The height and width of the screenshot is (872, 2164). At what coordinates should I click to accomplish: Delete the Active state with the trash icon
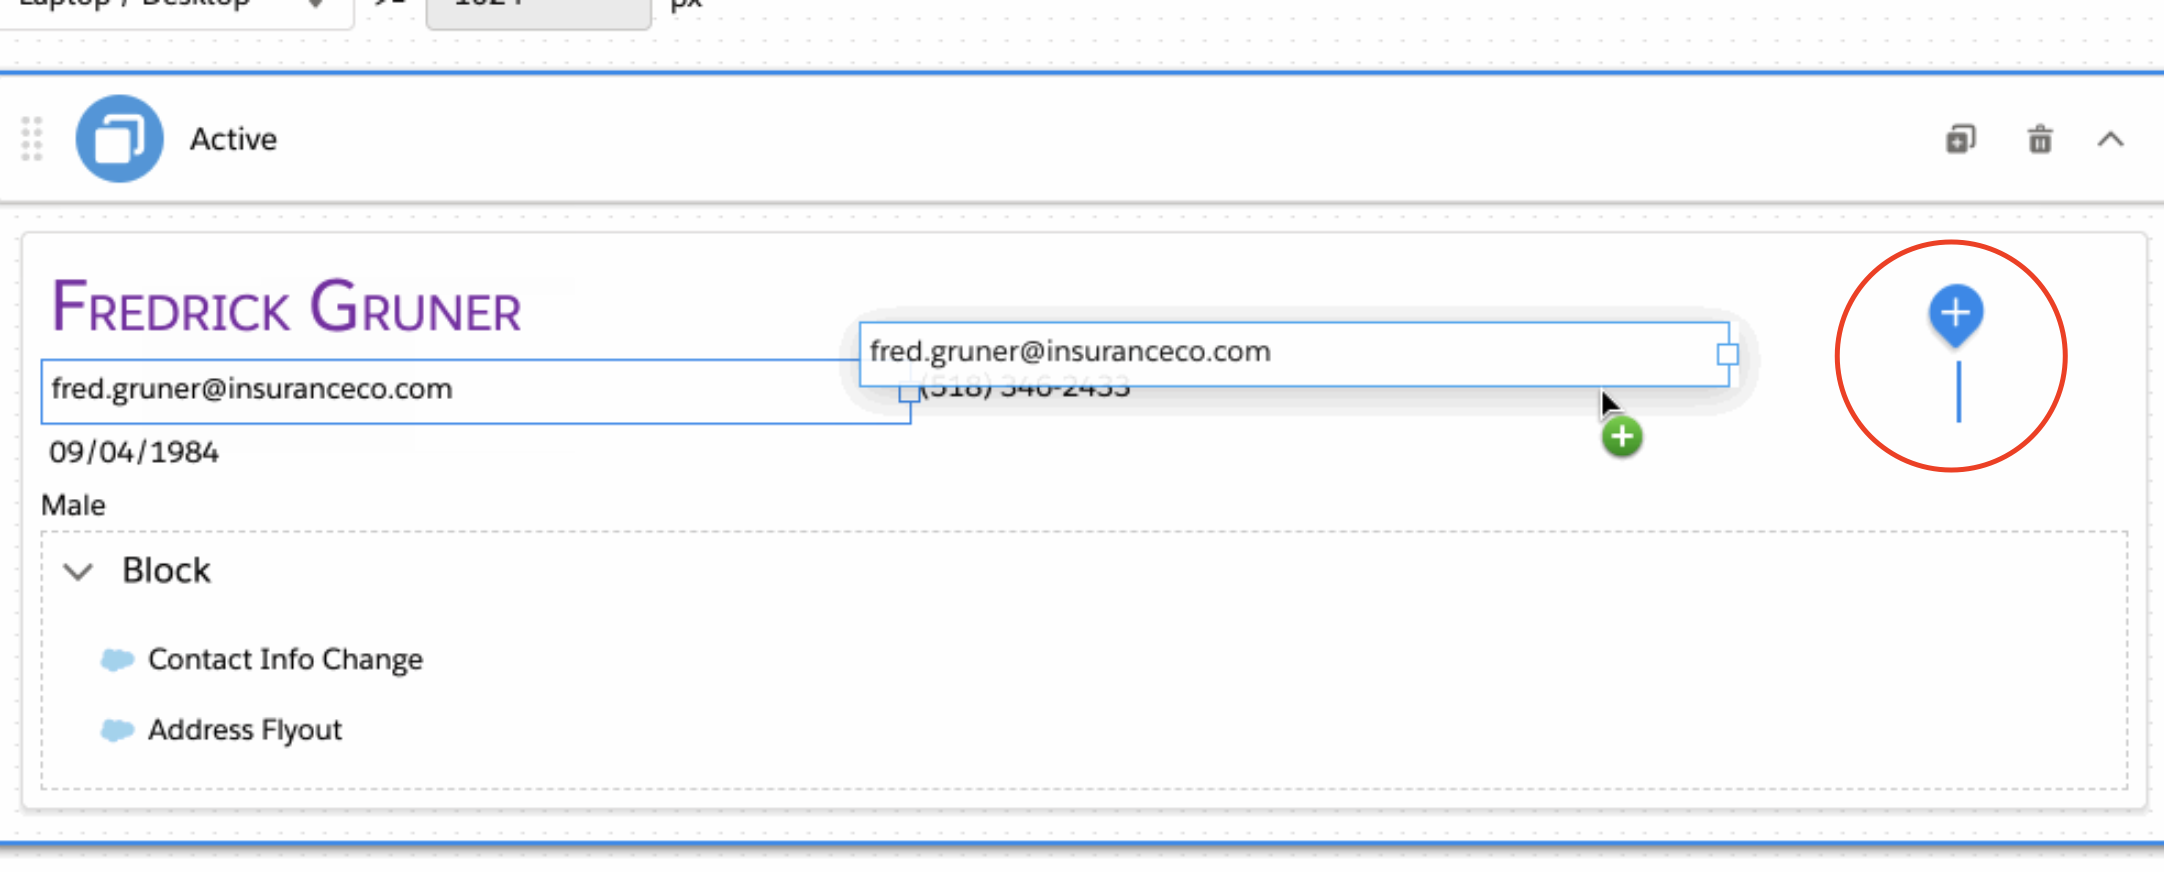(x=2040, y=139)
